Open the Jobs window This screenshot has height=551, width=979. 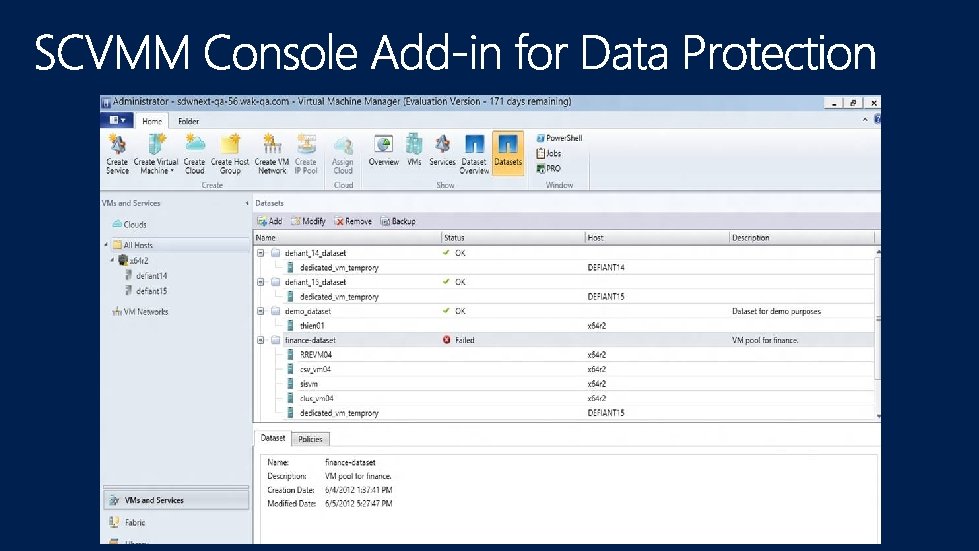pyautogui.click(x=549, y=153)
